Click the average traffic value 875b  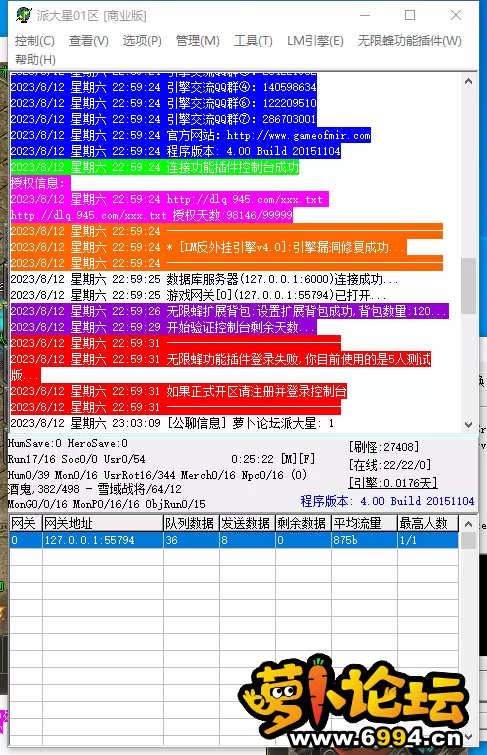[x=364, y=540]
